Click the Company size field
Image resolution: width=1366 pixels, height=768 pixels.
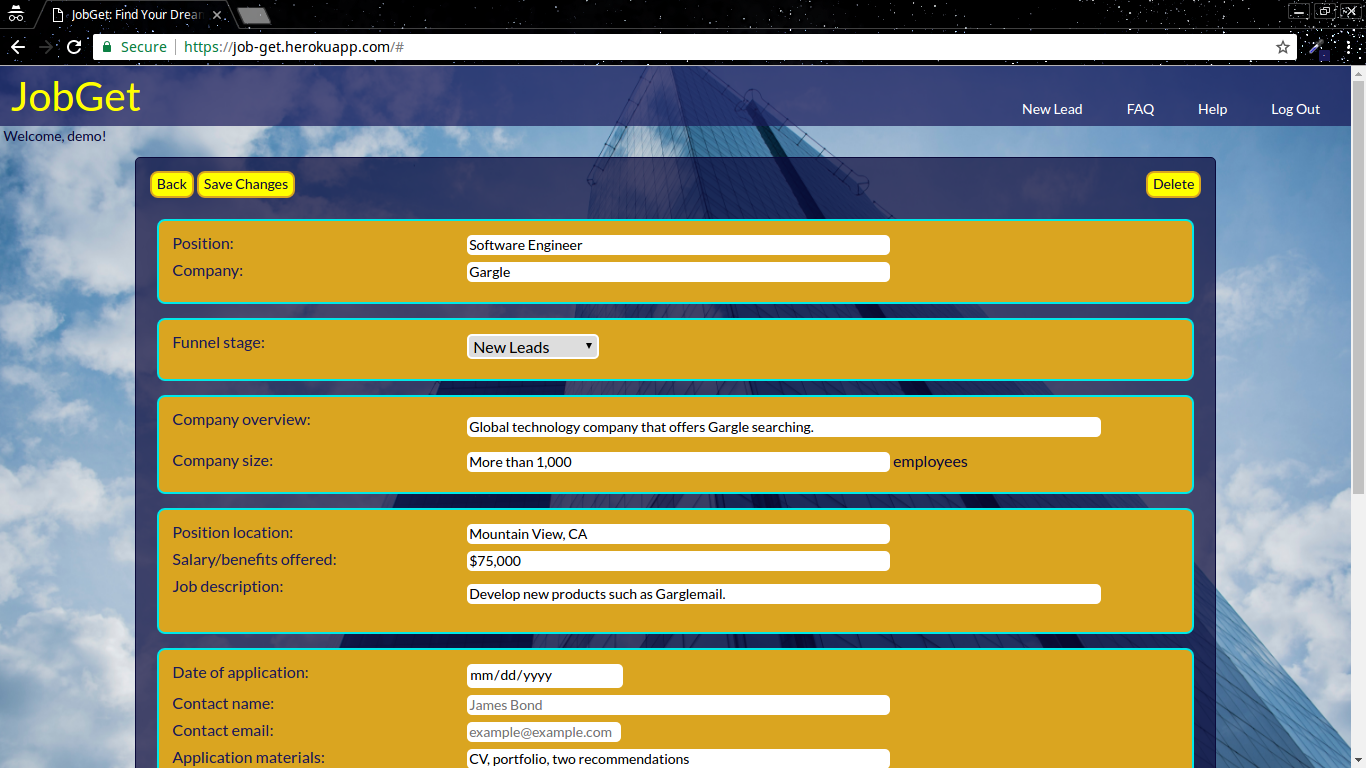coord(678,462)
